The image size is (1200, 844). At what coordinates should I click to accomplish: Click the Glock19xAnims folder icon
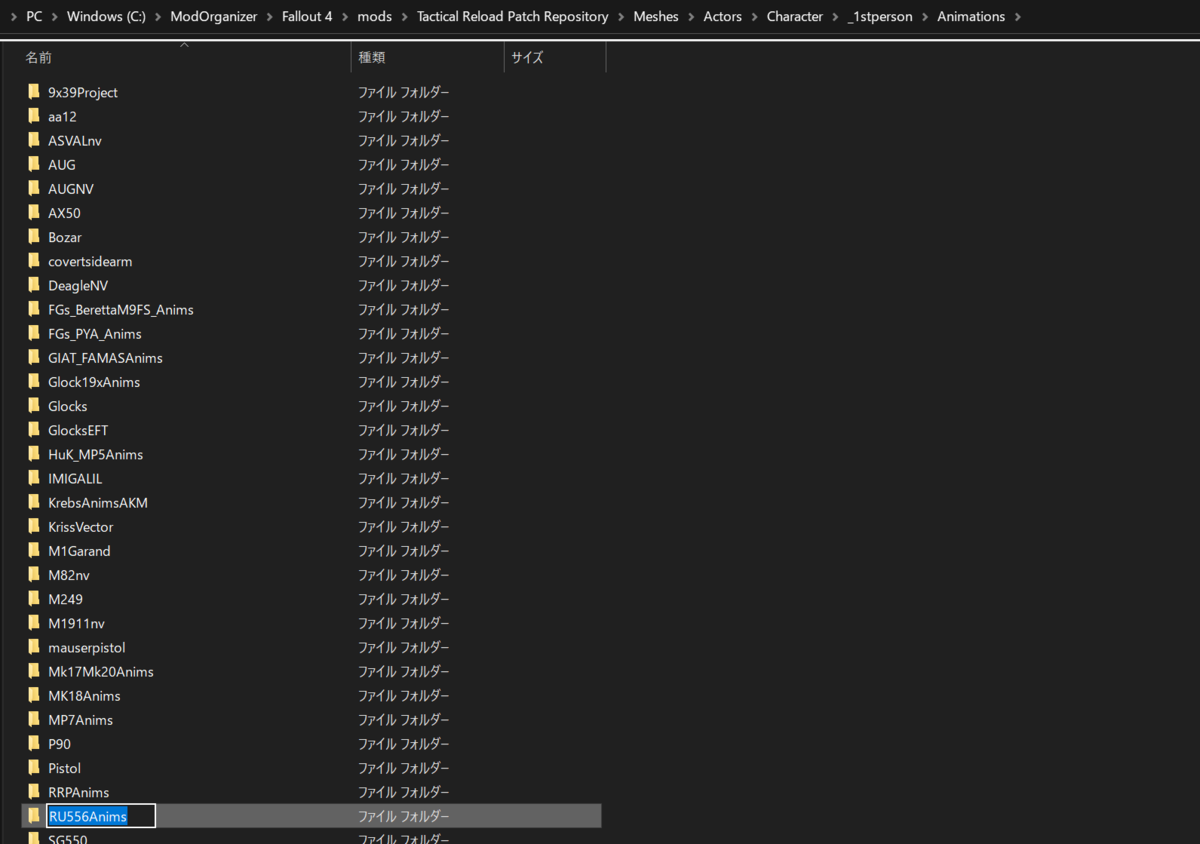[x=34, y=382]
